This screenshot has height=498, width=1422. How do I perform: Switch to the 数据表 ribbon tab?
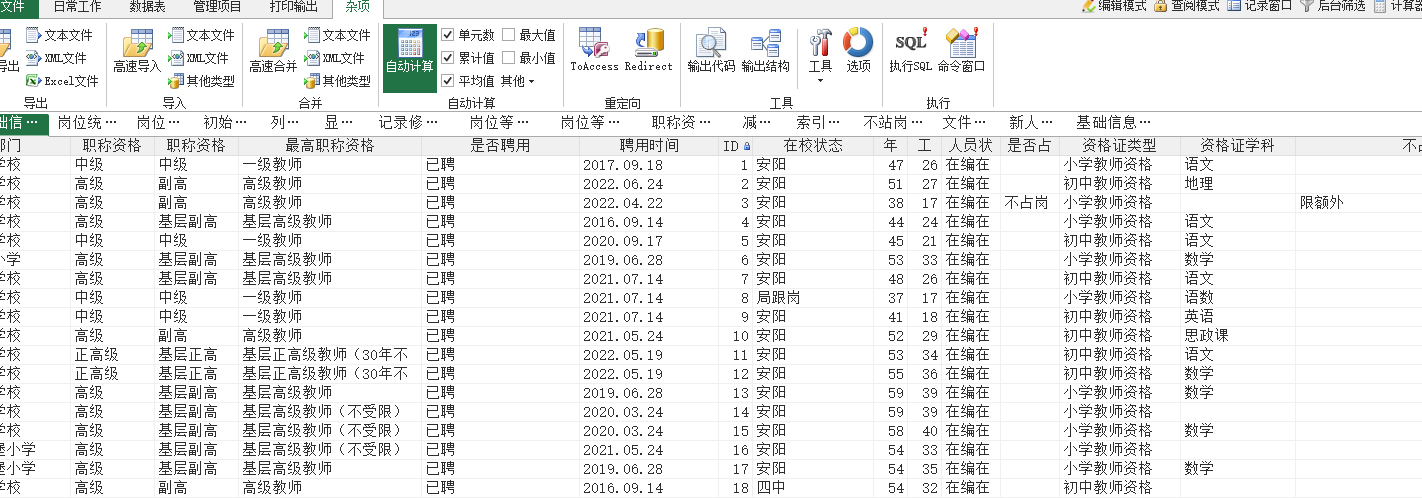[x=147, y=7]
